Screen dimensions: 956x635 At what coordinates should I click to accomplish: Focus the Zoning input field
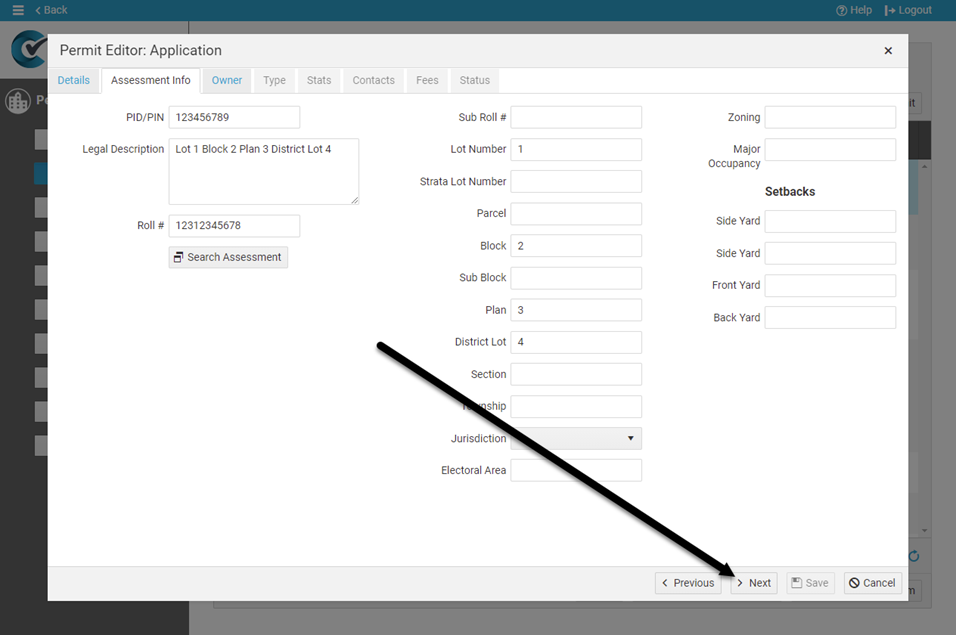coord(830,117)
